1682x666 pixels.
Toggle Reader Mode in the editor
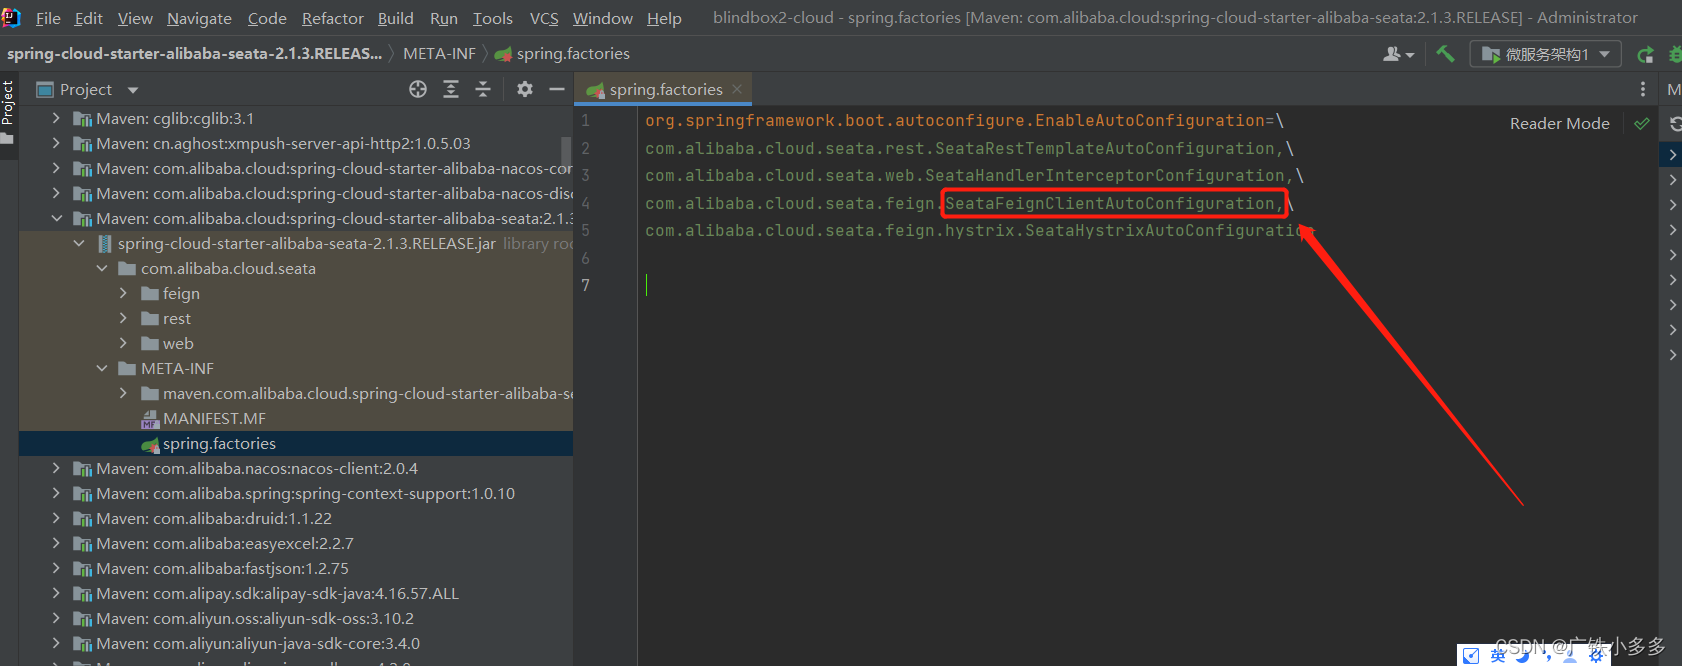tap(1559, 124)
